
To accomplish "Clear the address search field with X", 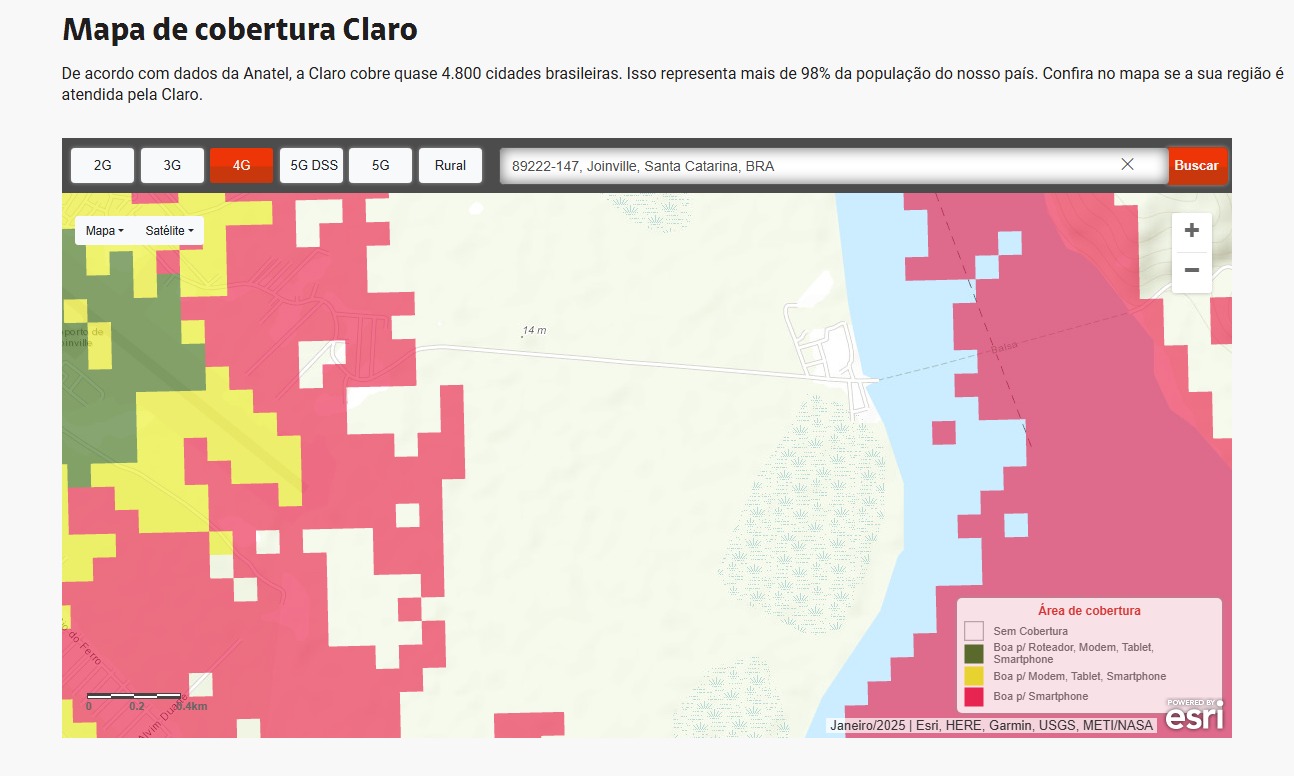I will tap(1127, 165).
